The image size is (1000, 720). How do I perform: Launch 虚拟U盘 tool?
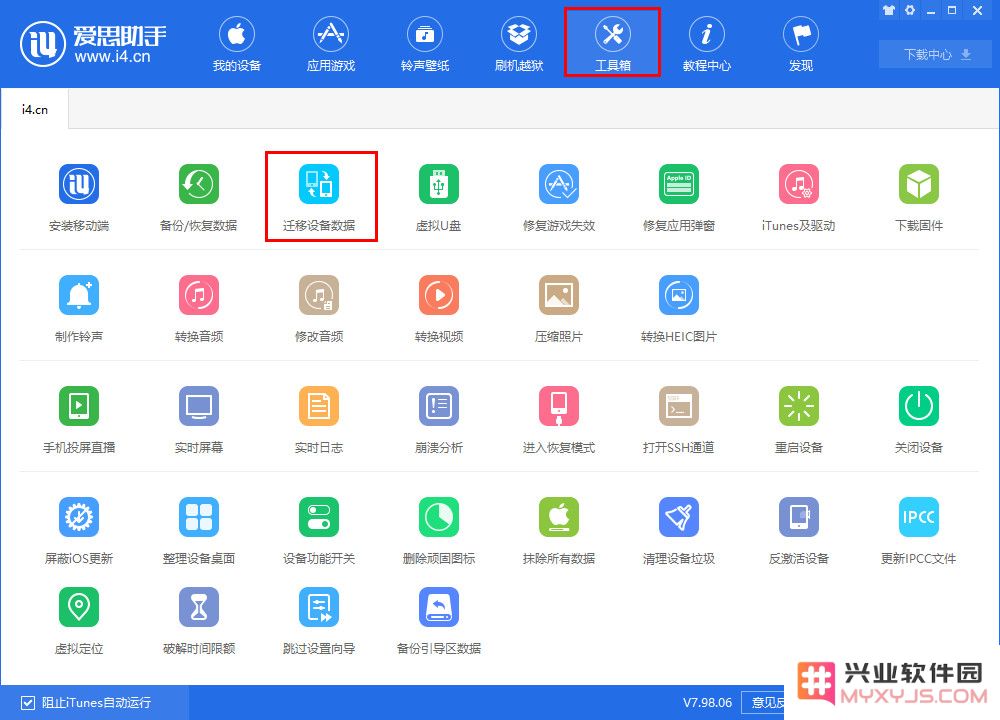tap(439, 197)
